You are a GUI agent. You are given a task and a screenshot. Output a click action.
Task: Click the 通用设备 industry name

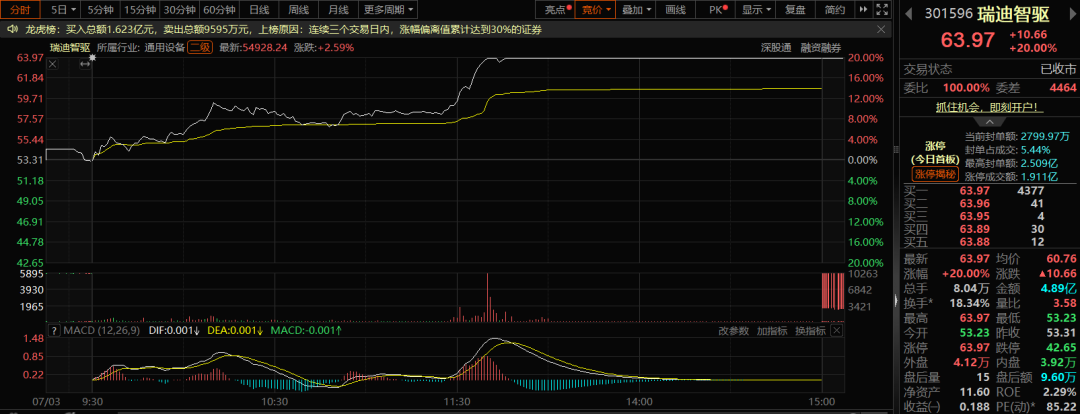click(165, 48)
